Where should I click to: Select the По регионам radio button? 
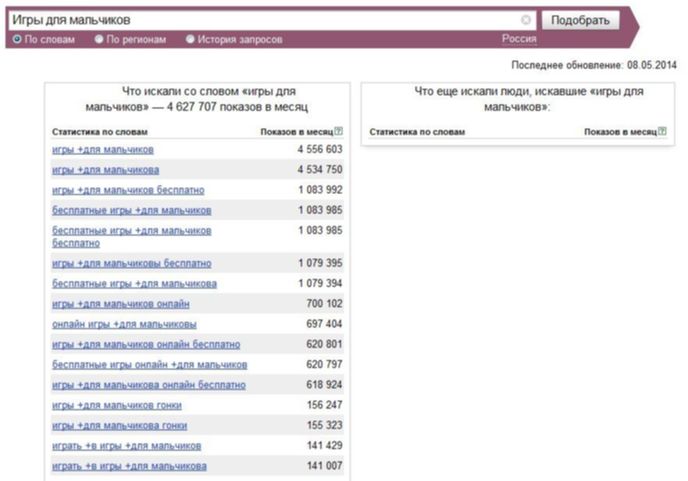[99, 39]
